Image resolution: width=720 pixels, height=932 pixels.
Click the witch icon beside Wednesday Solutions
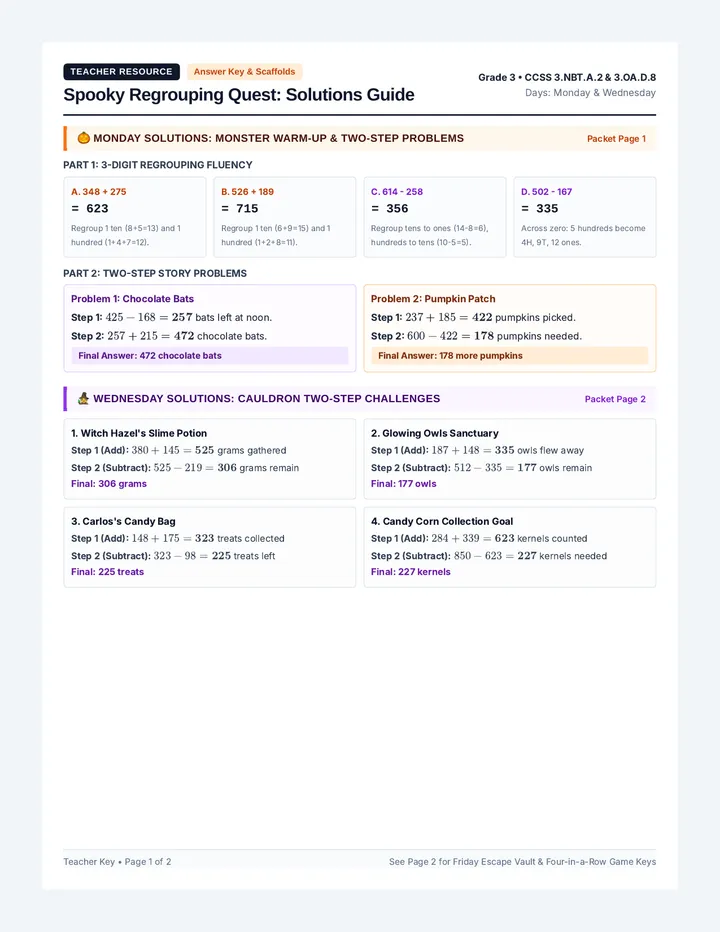click(84, 399)
